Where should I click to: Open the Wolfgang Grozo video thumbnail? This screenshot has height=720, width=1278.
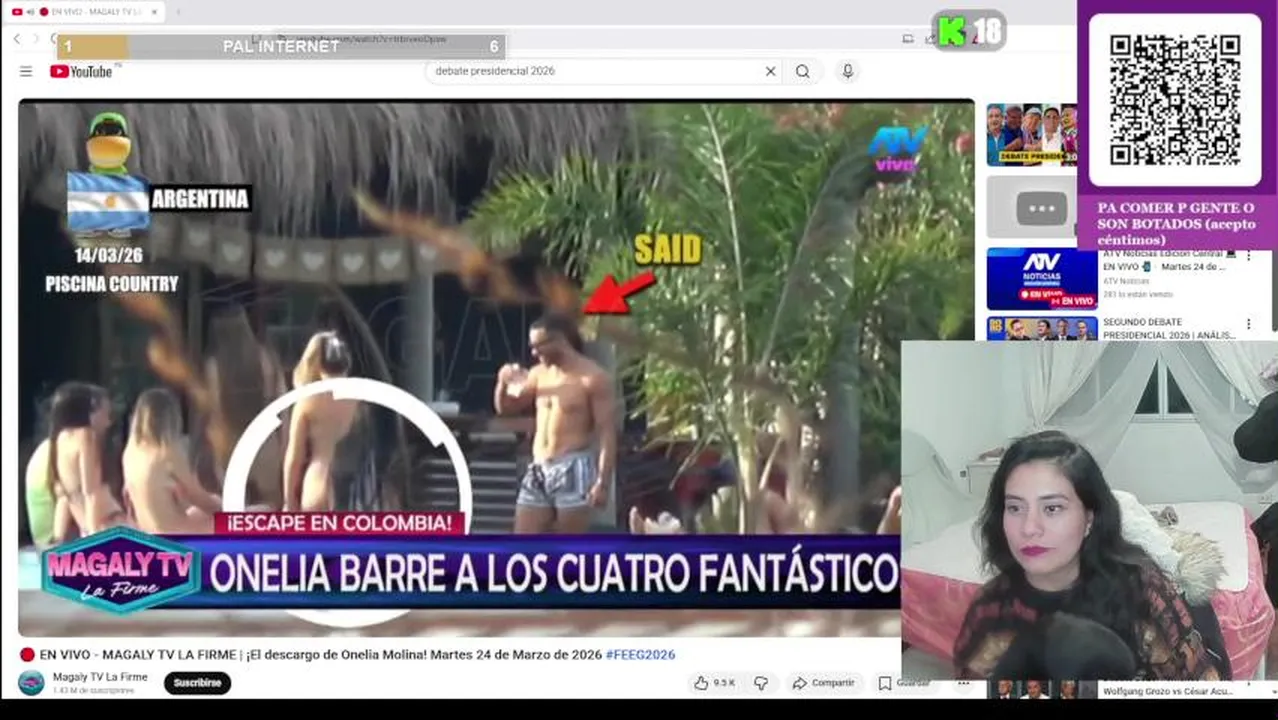tap(1042, 689)
